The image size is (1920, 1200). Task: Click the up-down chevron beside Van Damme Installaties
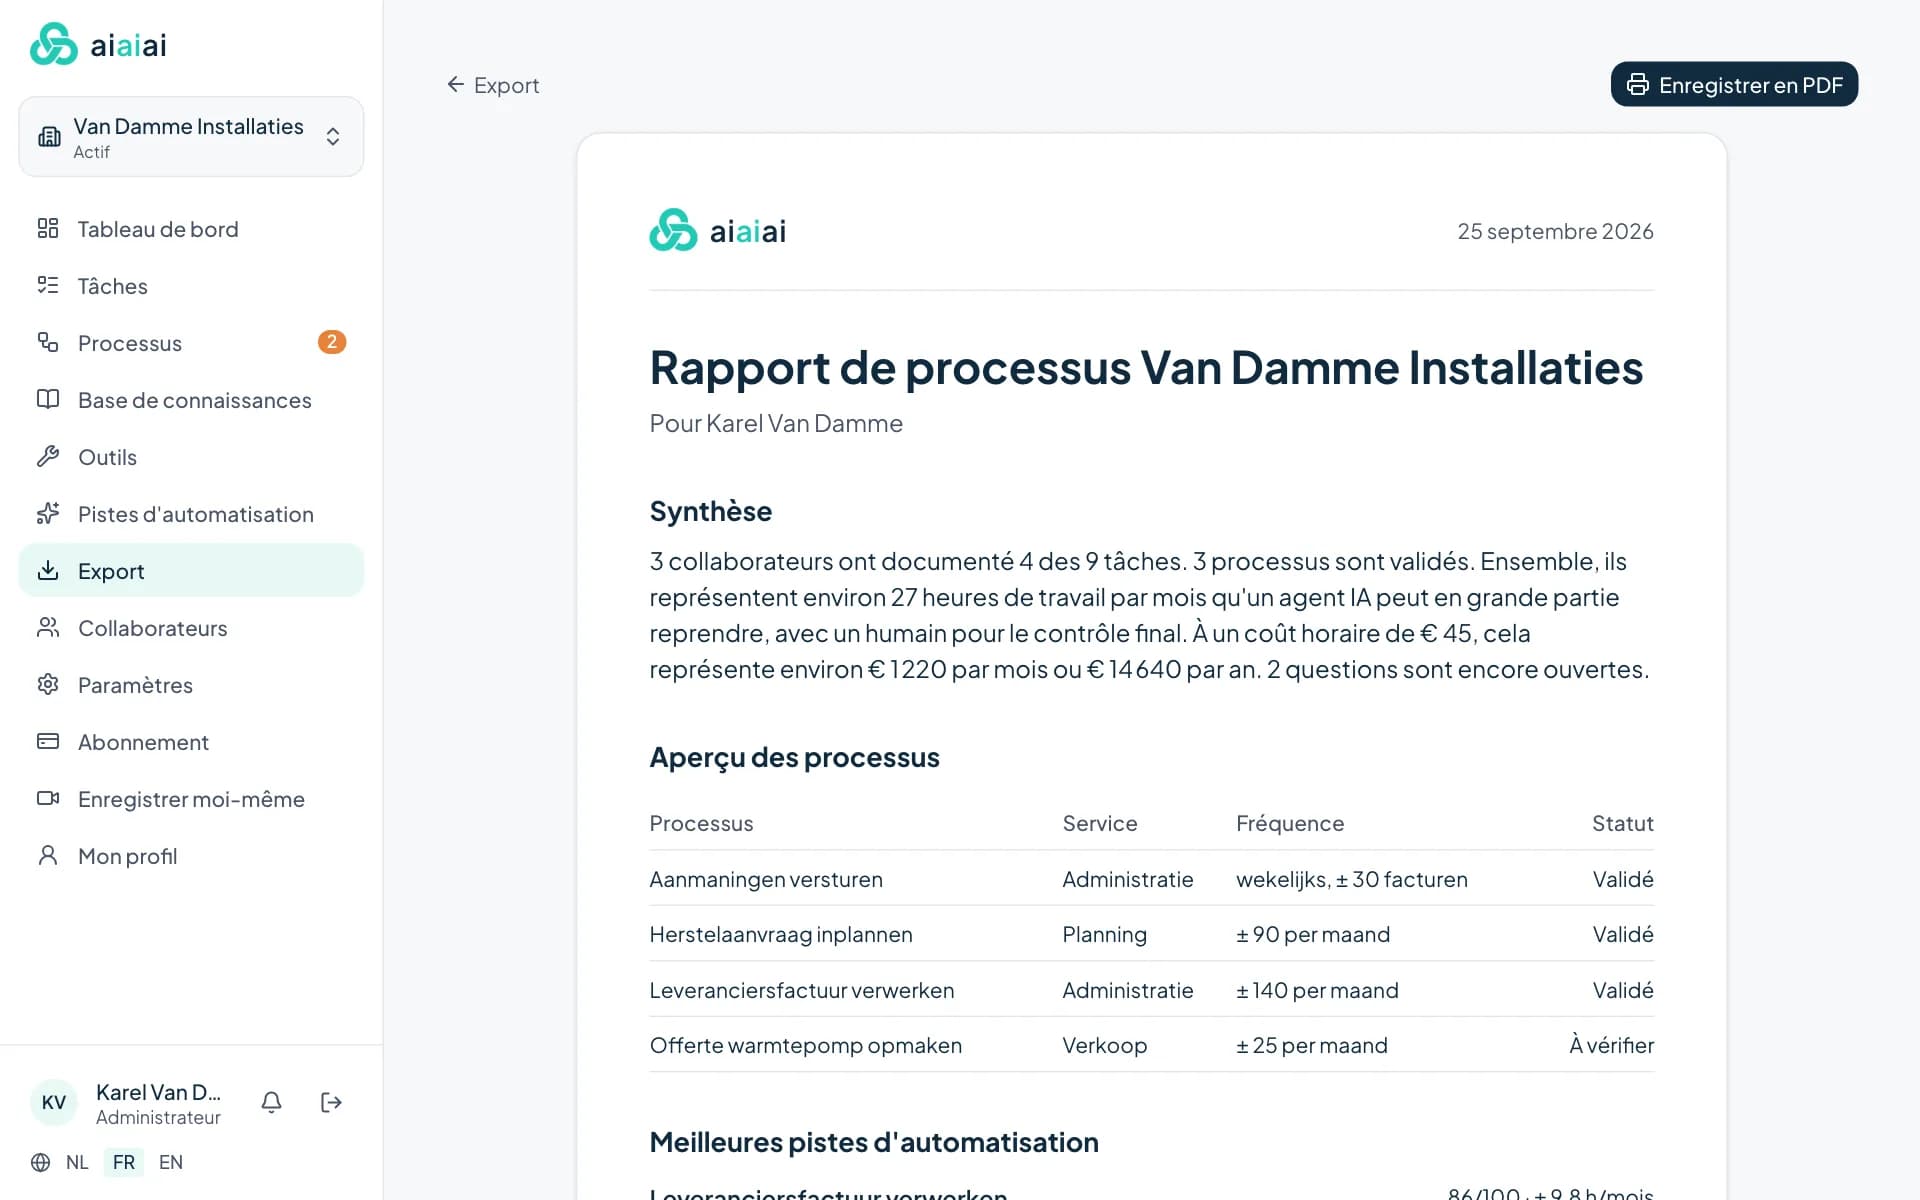(x=333, y=137)
